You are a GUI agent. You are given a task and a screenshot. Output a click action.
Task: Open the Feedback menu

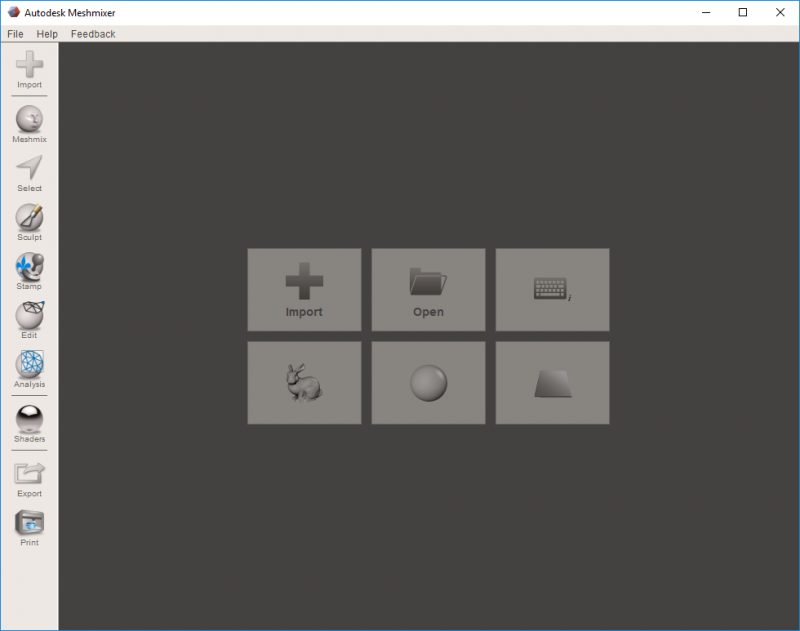[93, 34]
